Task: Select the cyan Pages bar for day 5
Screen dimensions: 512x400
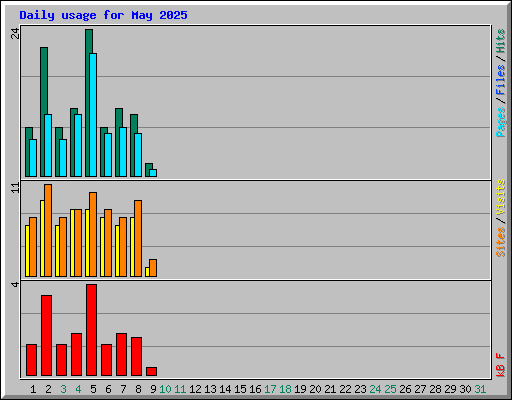Action: pos(93,115)
